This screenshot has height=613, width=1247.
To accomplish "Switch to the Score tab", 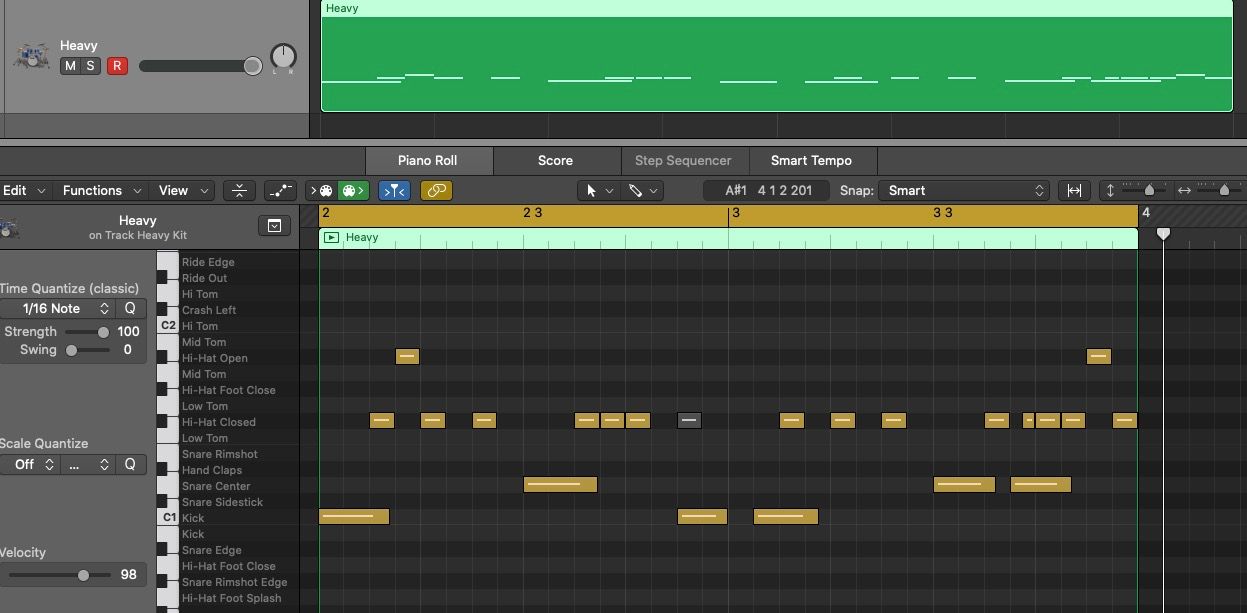I will pyautogui.click(x=555, y=160).
